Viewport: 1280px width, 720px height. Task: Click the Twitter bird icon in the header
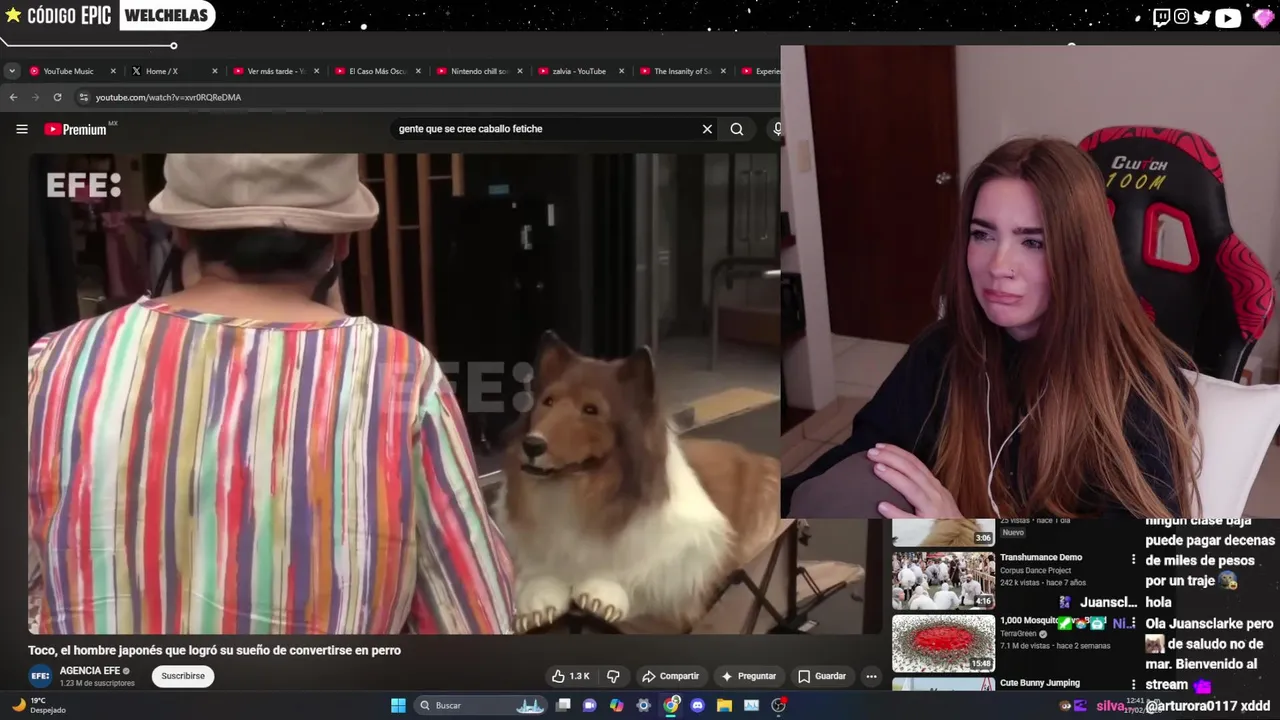[1202, 17]
